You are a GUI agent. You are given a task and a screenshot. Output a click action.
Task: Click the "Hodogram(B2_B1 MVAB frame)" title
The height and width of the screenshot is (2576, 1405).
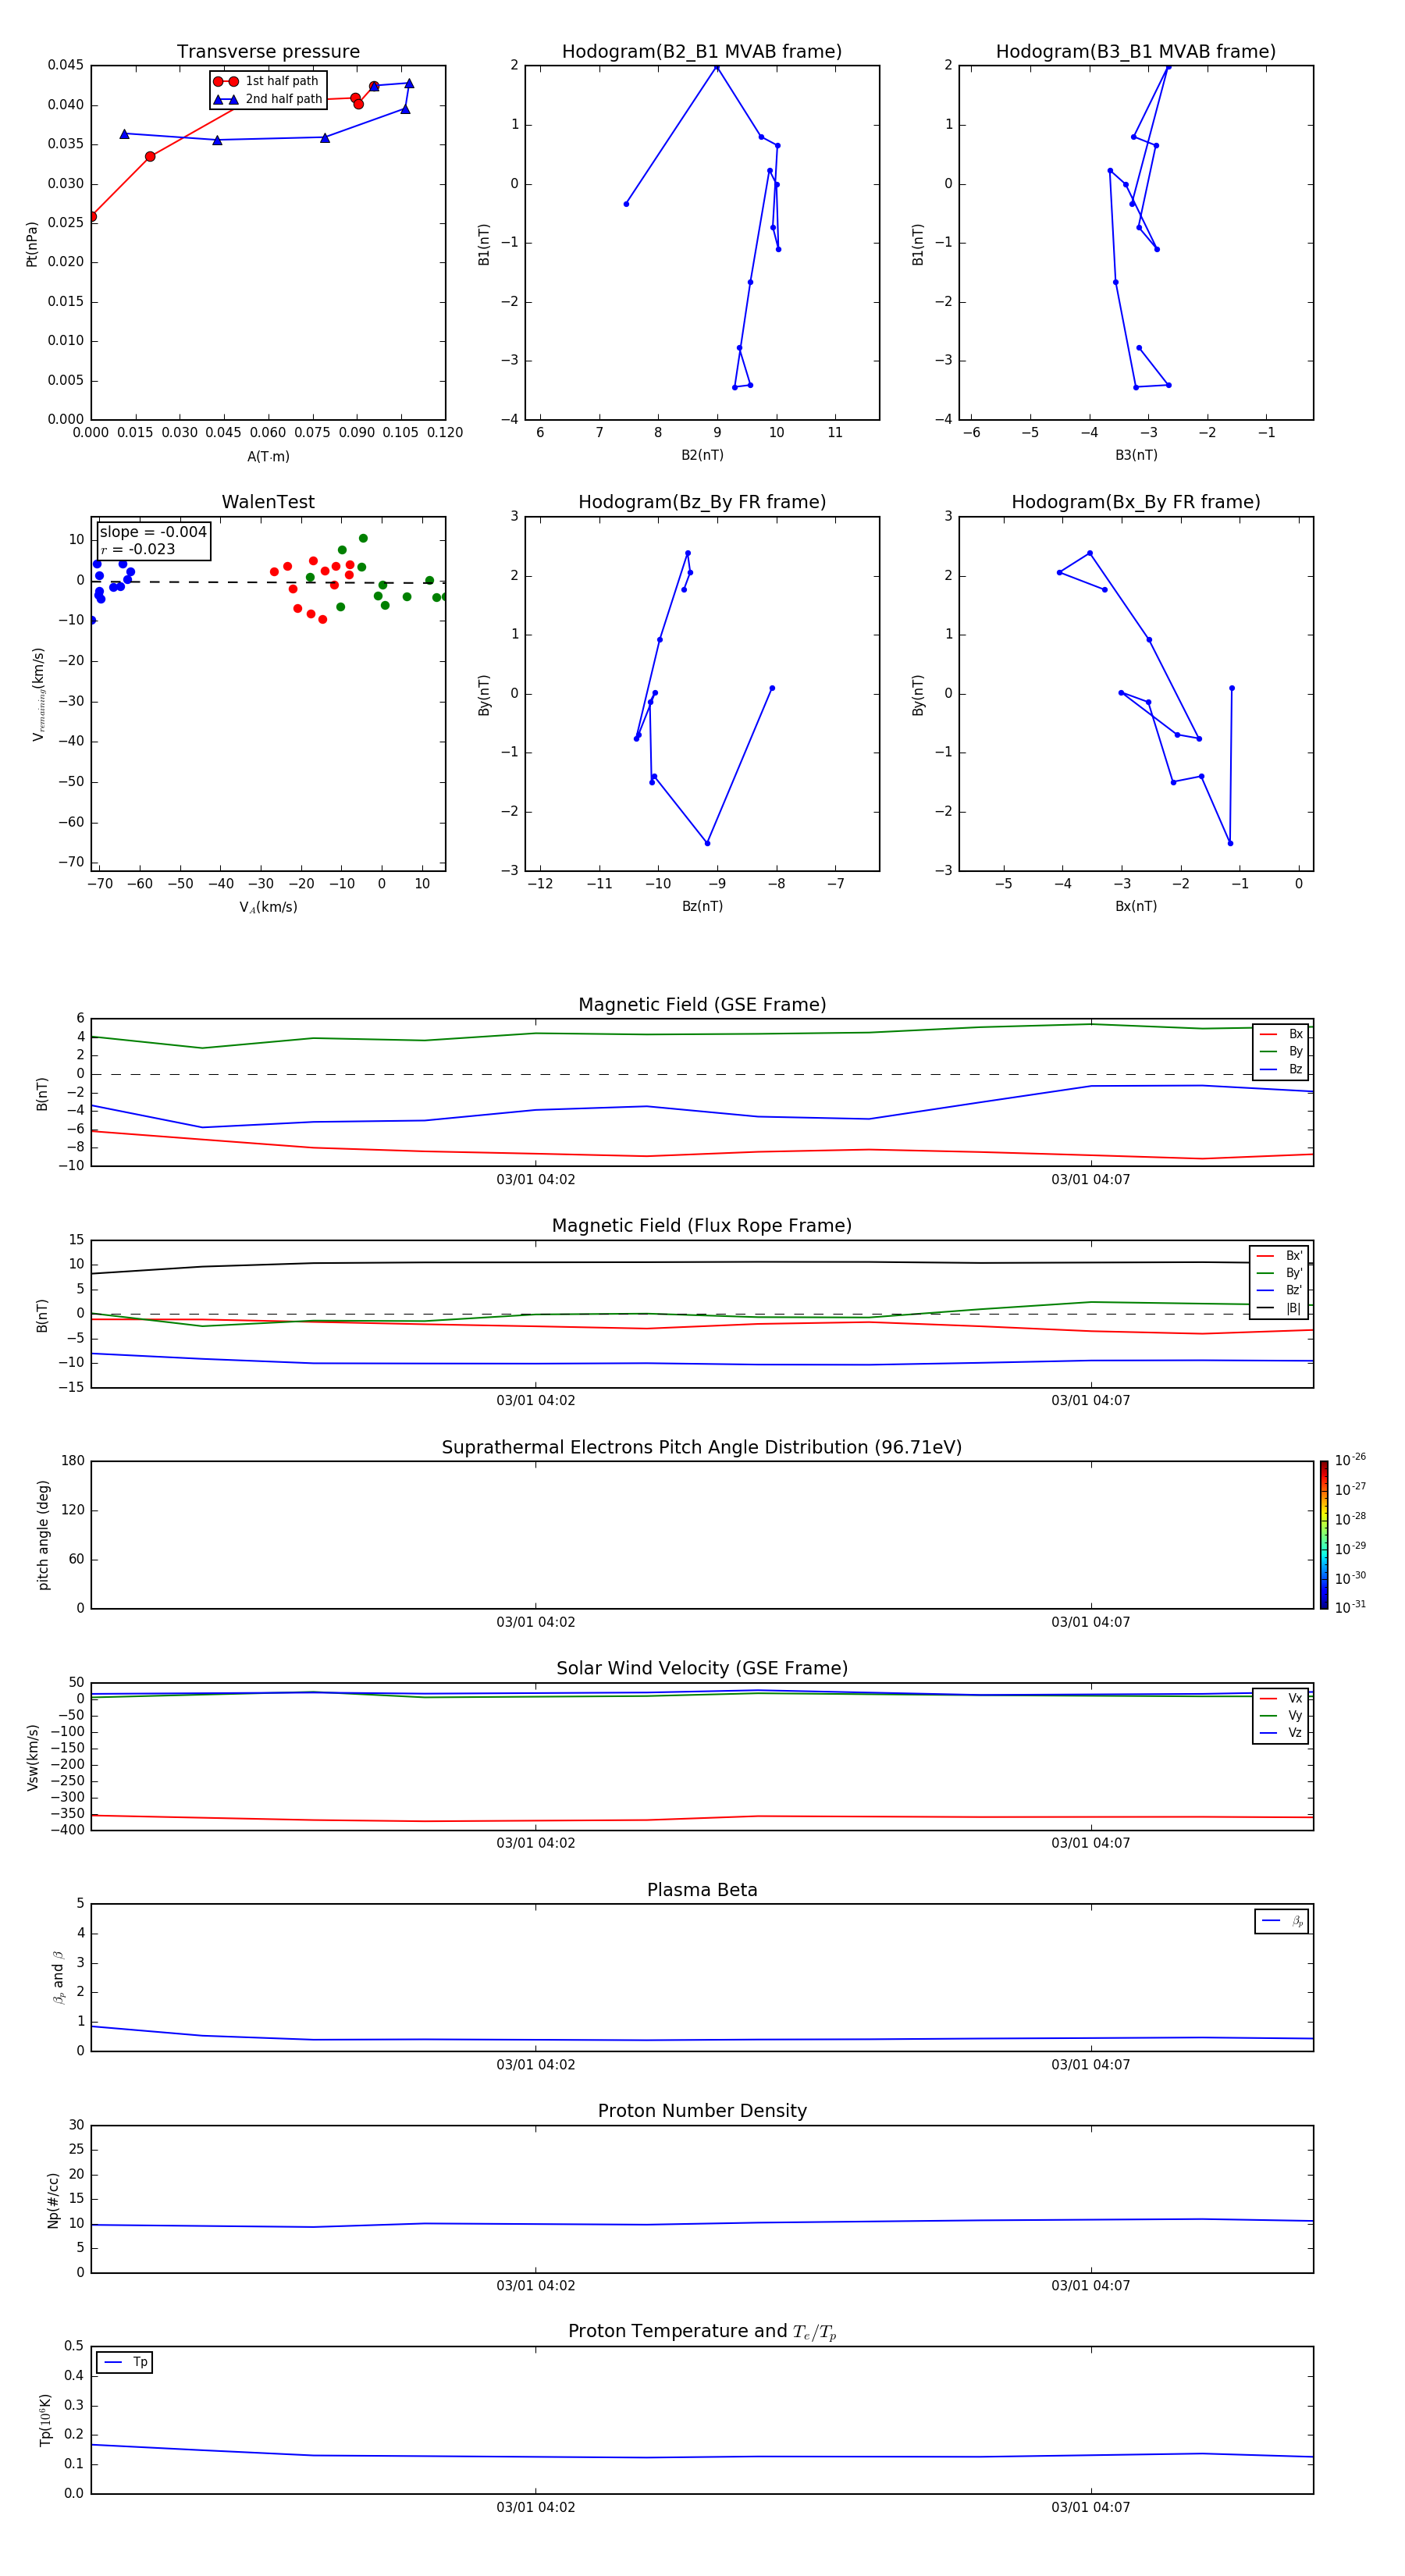[x=702, y=52]
